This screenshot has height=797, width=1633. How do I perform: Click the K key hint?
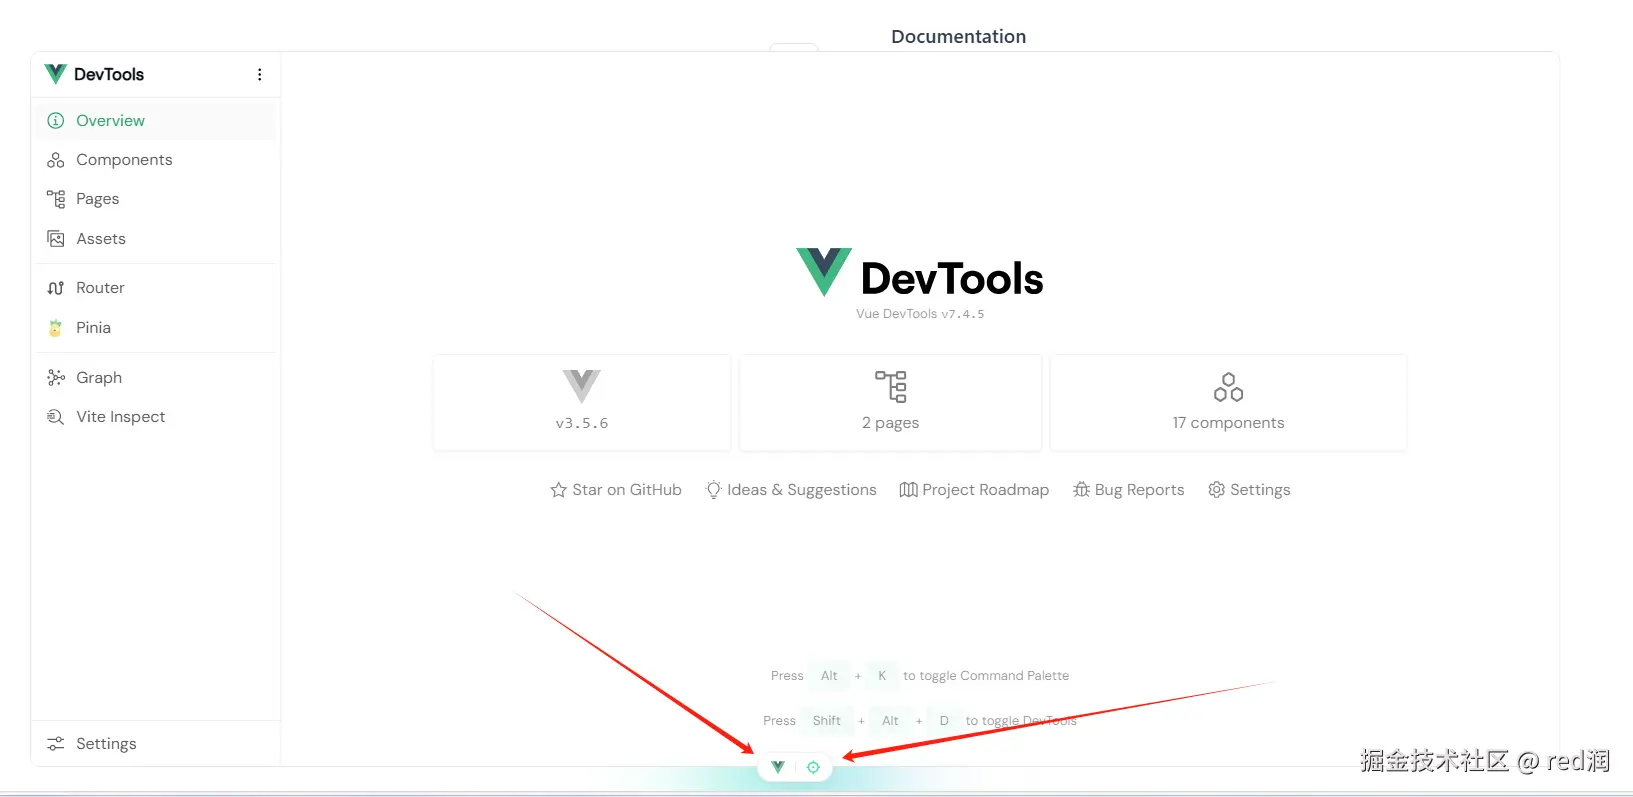tap(882, 676)
